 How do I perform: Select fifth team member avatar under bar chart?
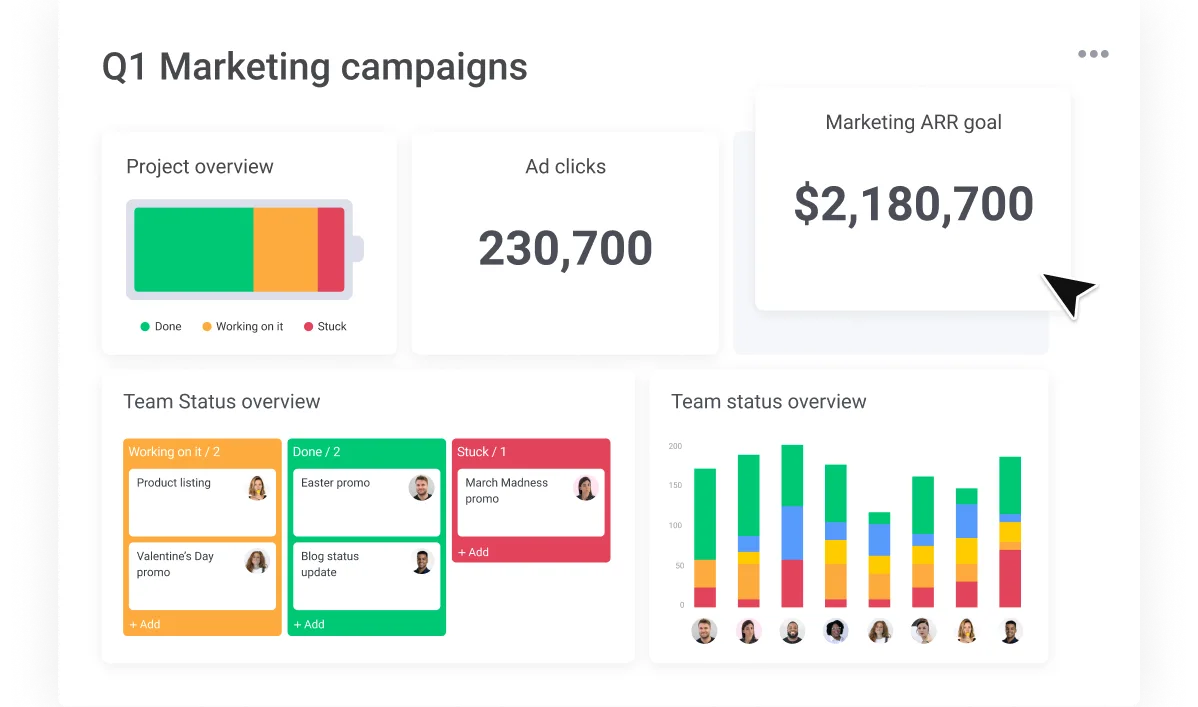pos(879,631)
